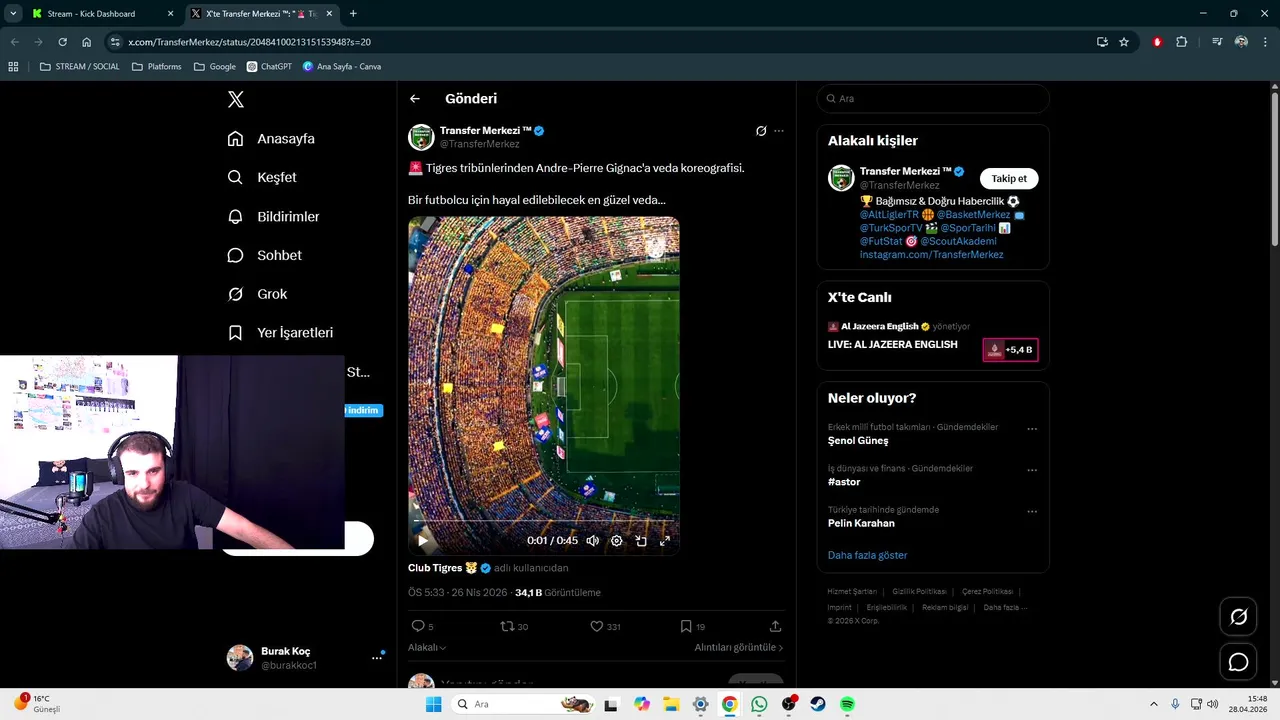Mute the video sound

pos(592,540)
